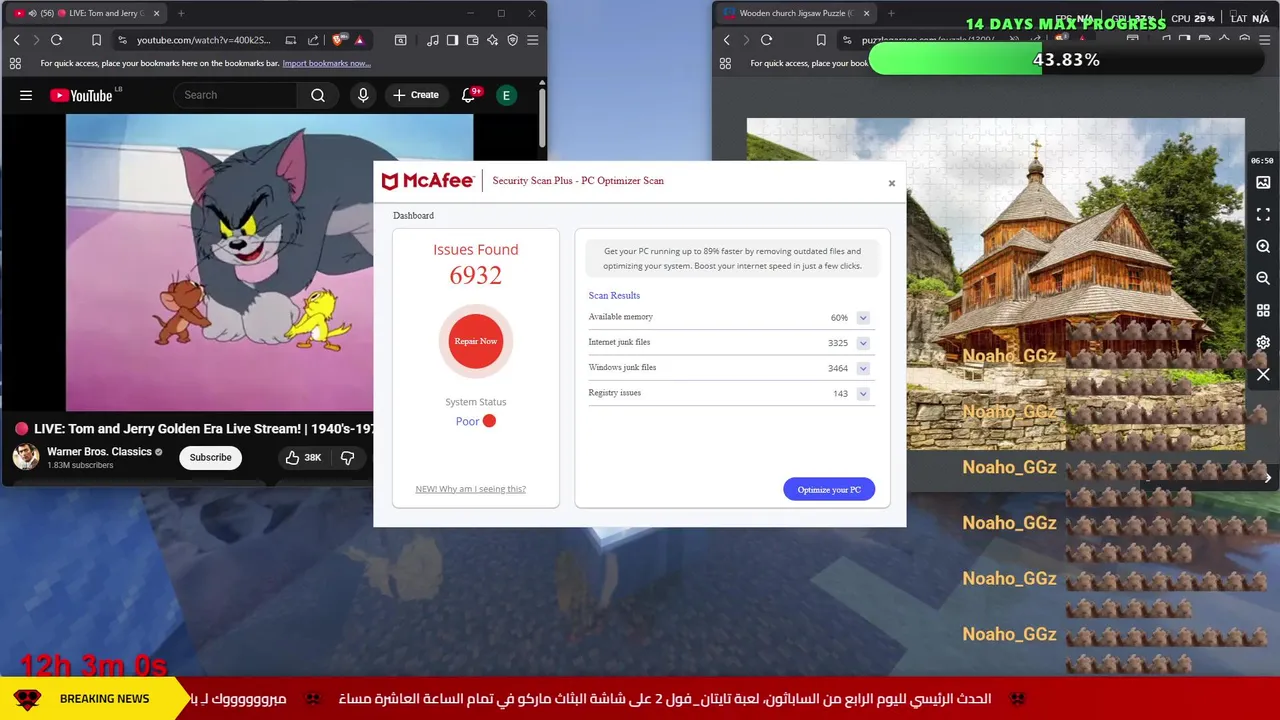Image resolution: width=1280 pixels, height=720 pixels.
Task: Reload the YouTube page
Action: (56, 40)
